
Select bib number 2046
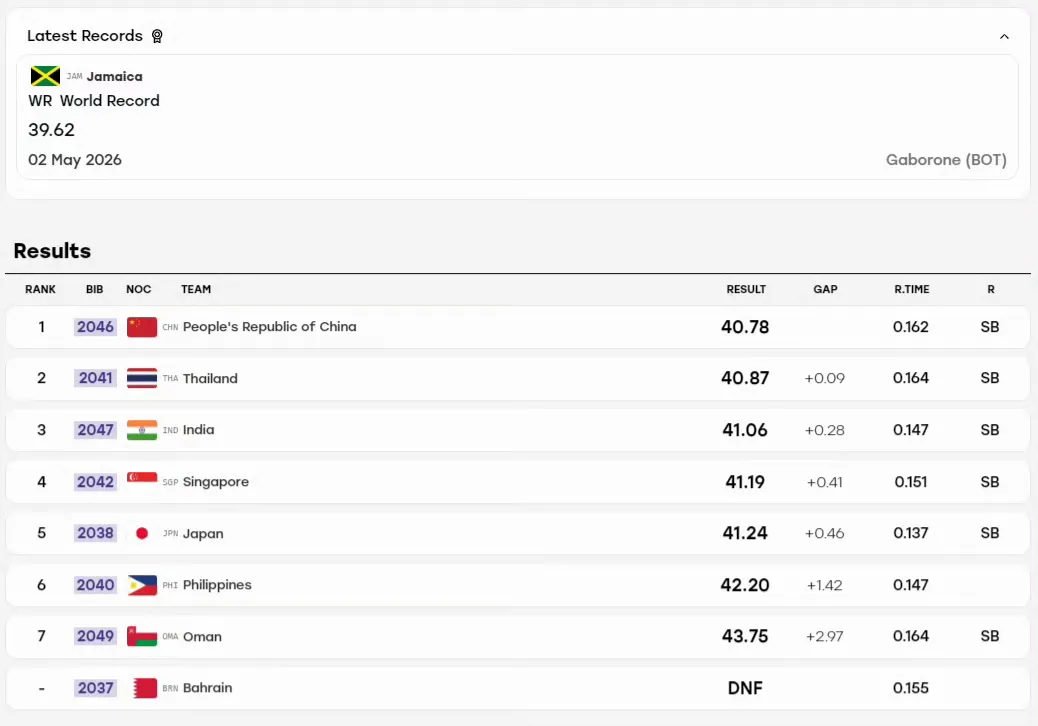95,327
